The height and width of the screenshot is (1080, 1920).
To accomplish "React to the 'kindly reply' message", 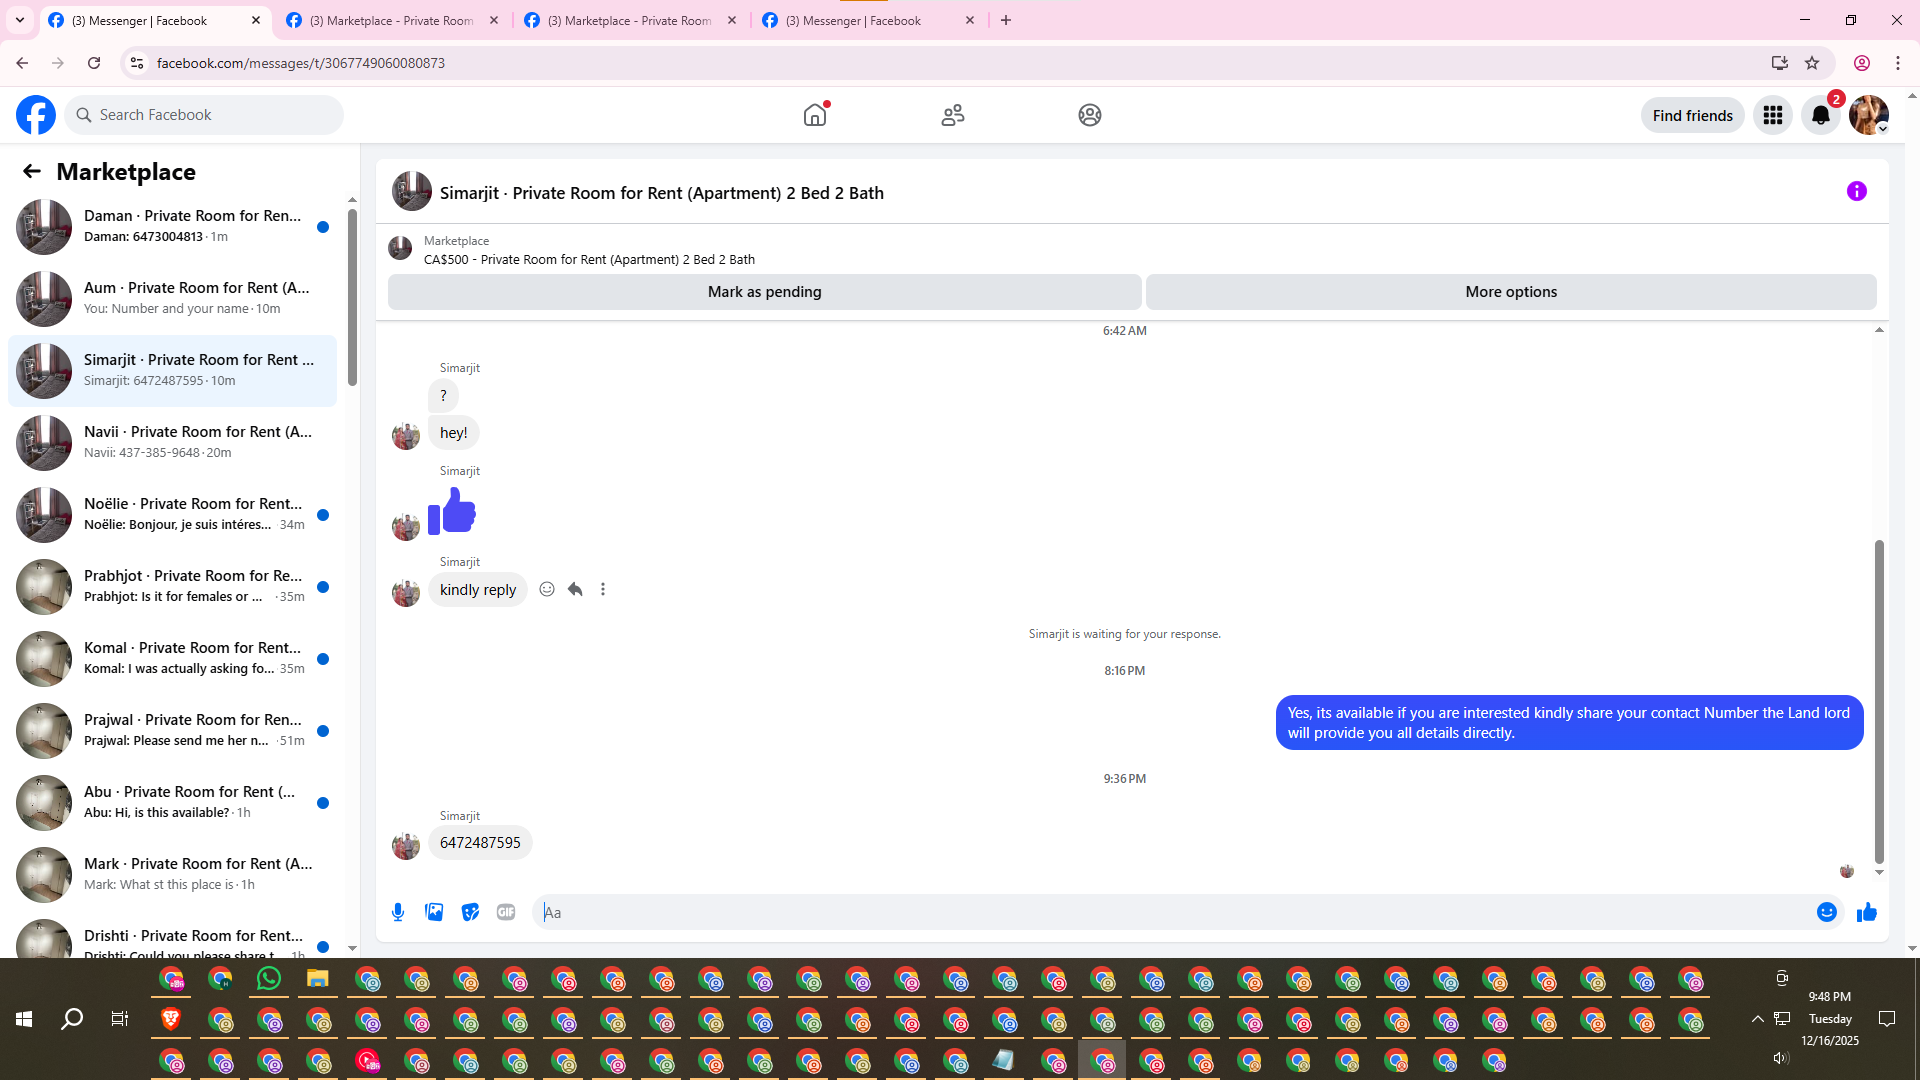I will [x=547, y=590].
